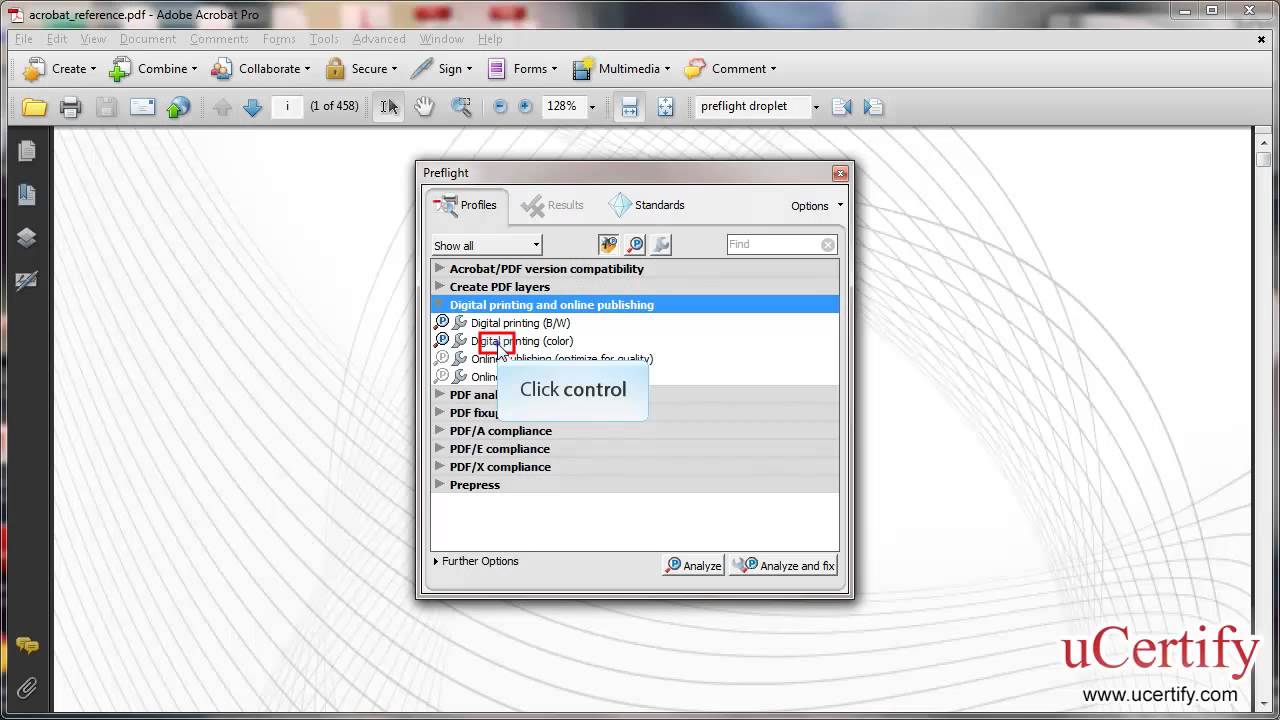Open the zoom percentage dropdown arrow
This screenshot has width=1280, height=720.
(x=592, y=107)
